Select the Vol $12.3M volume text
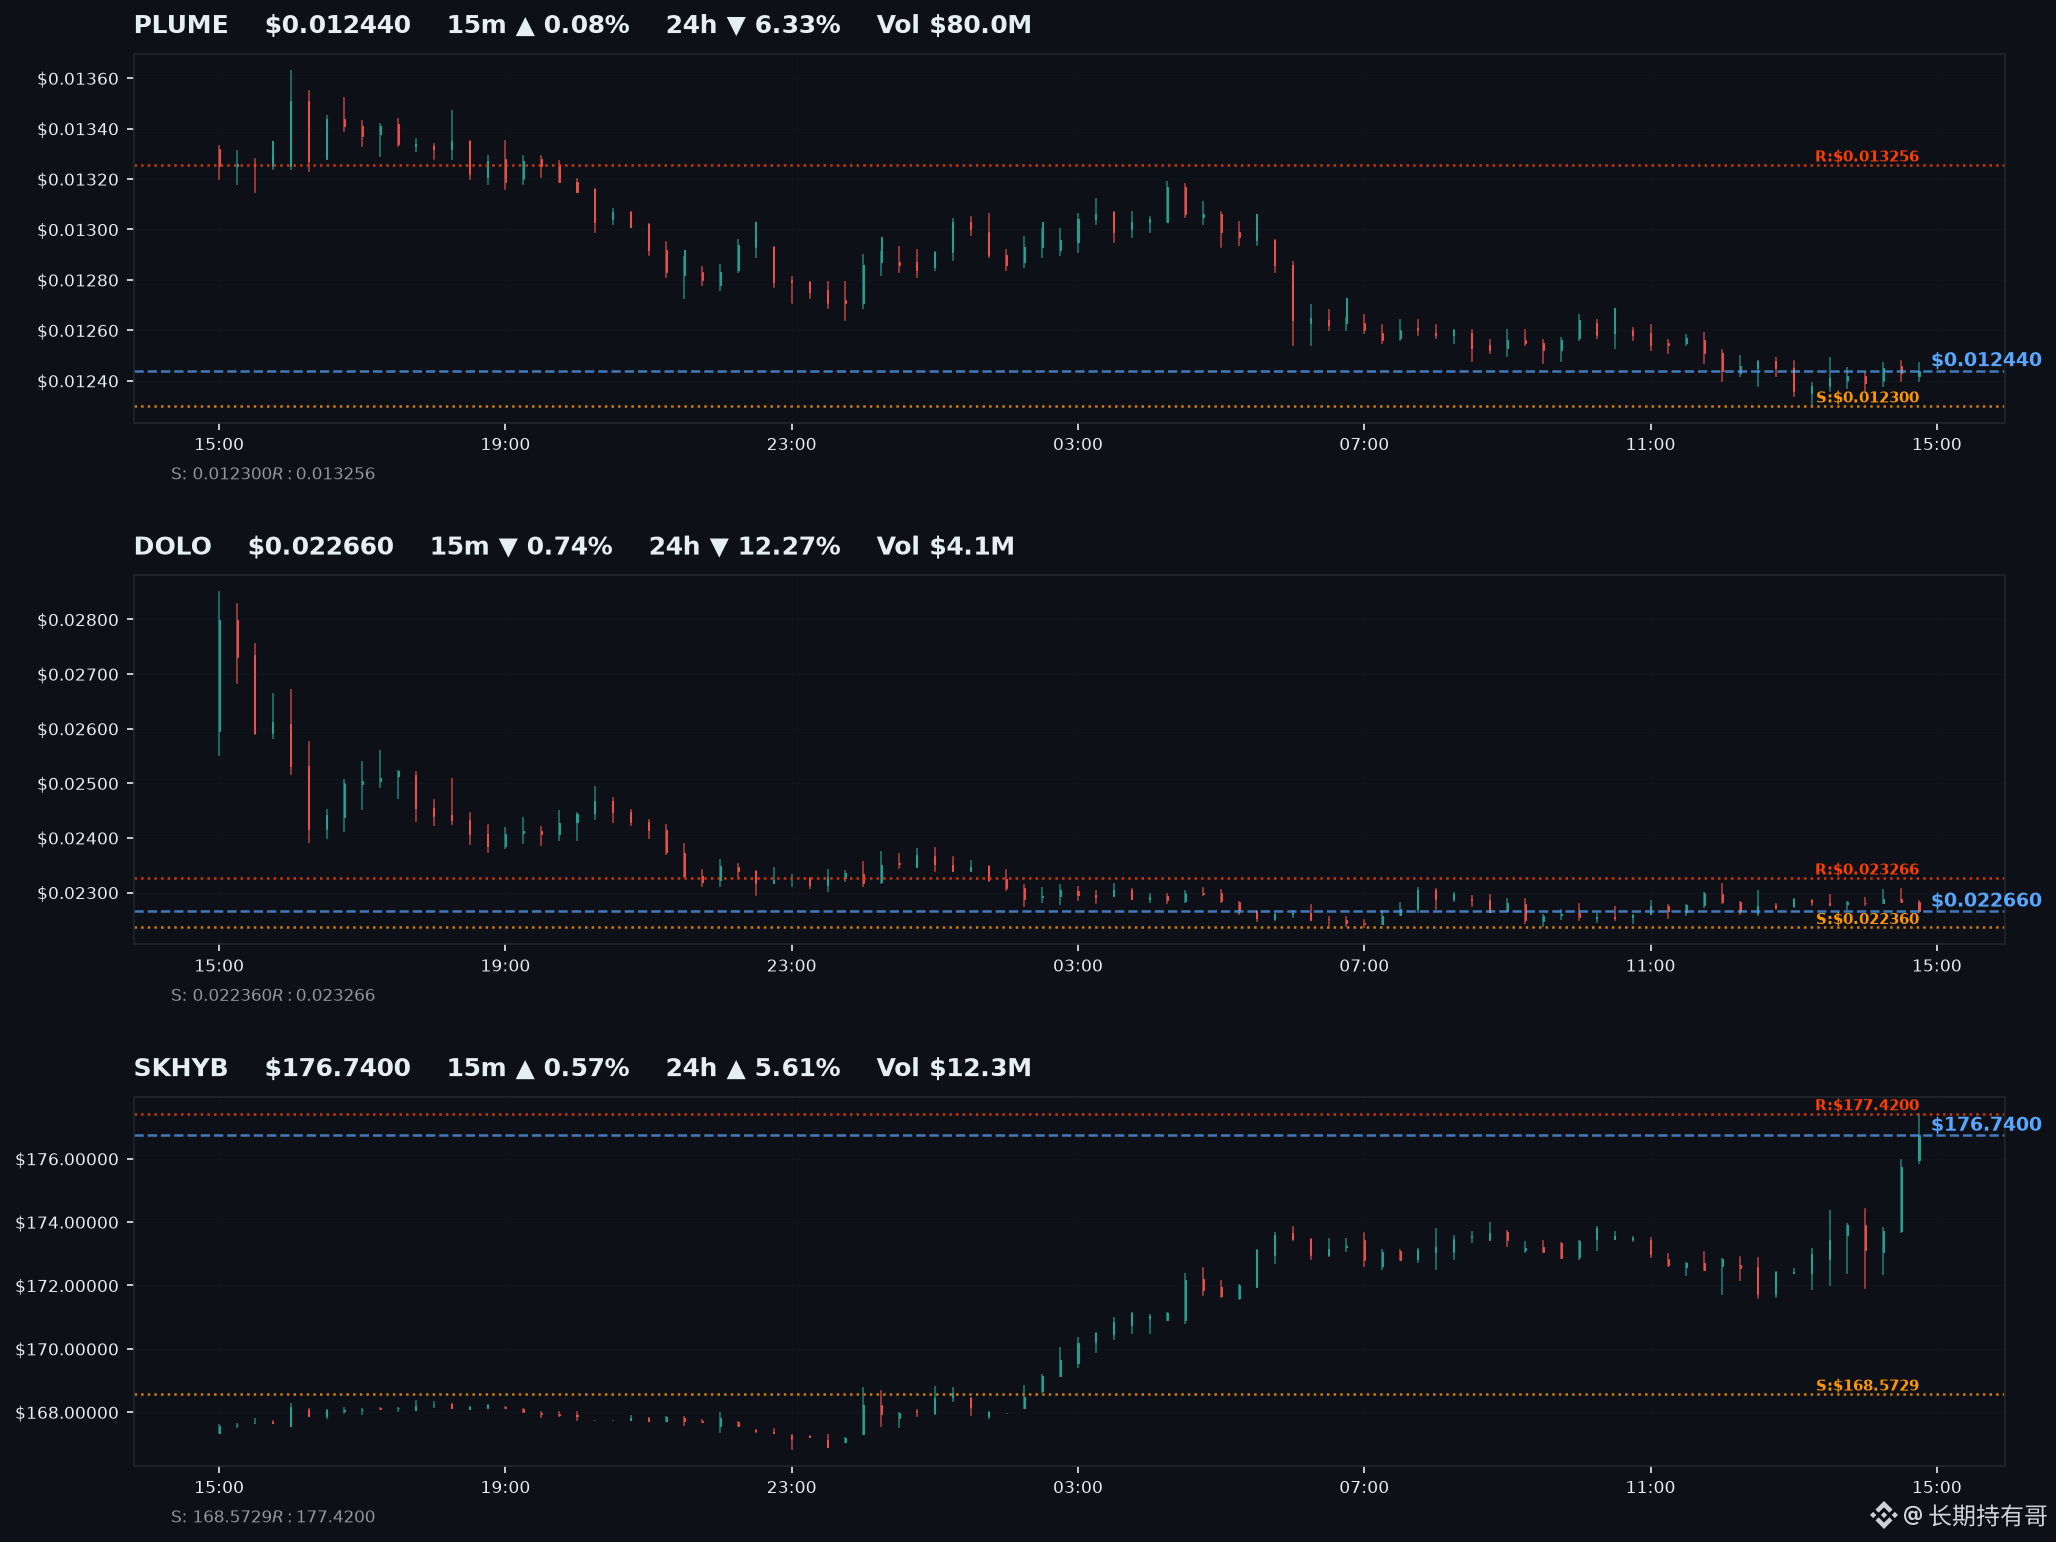 pyautogui.click(x=954, y=1068)
